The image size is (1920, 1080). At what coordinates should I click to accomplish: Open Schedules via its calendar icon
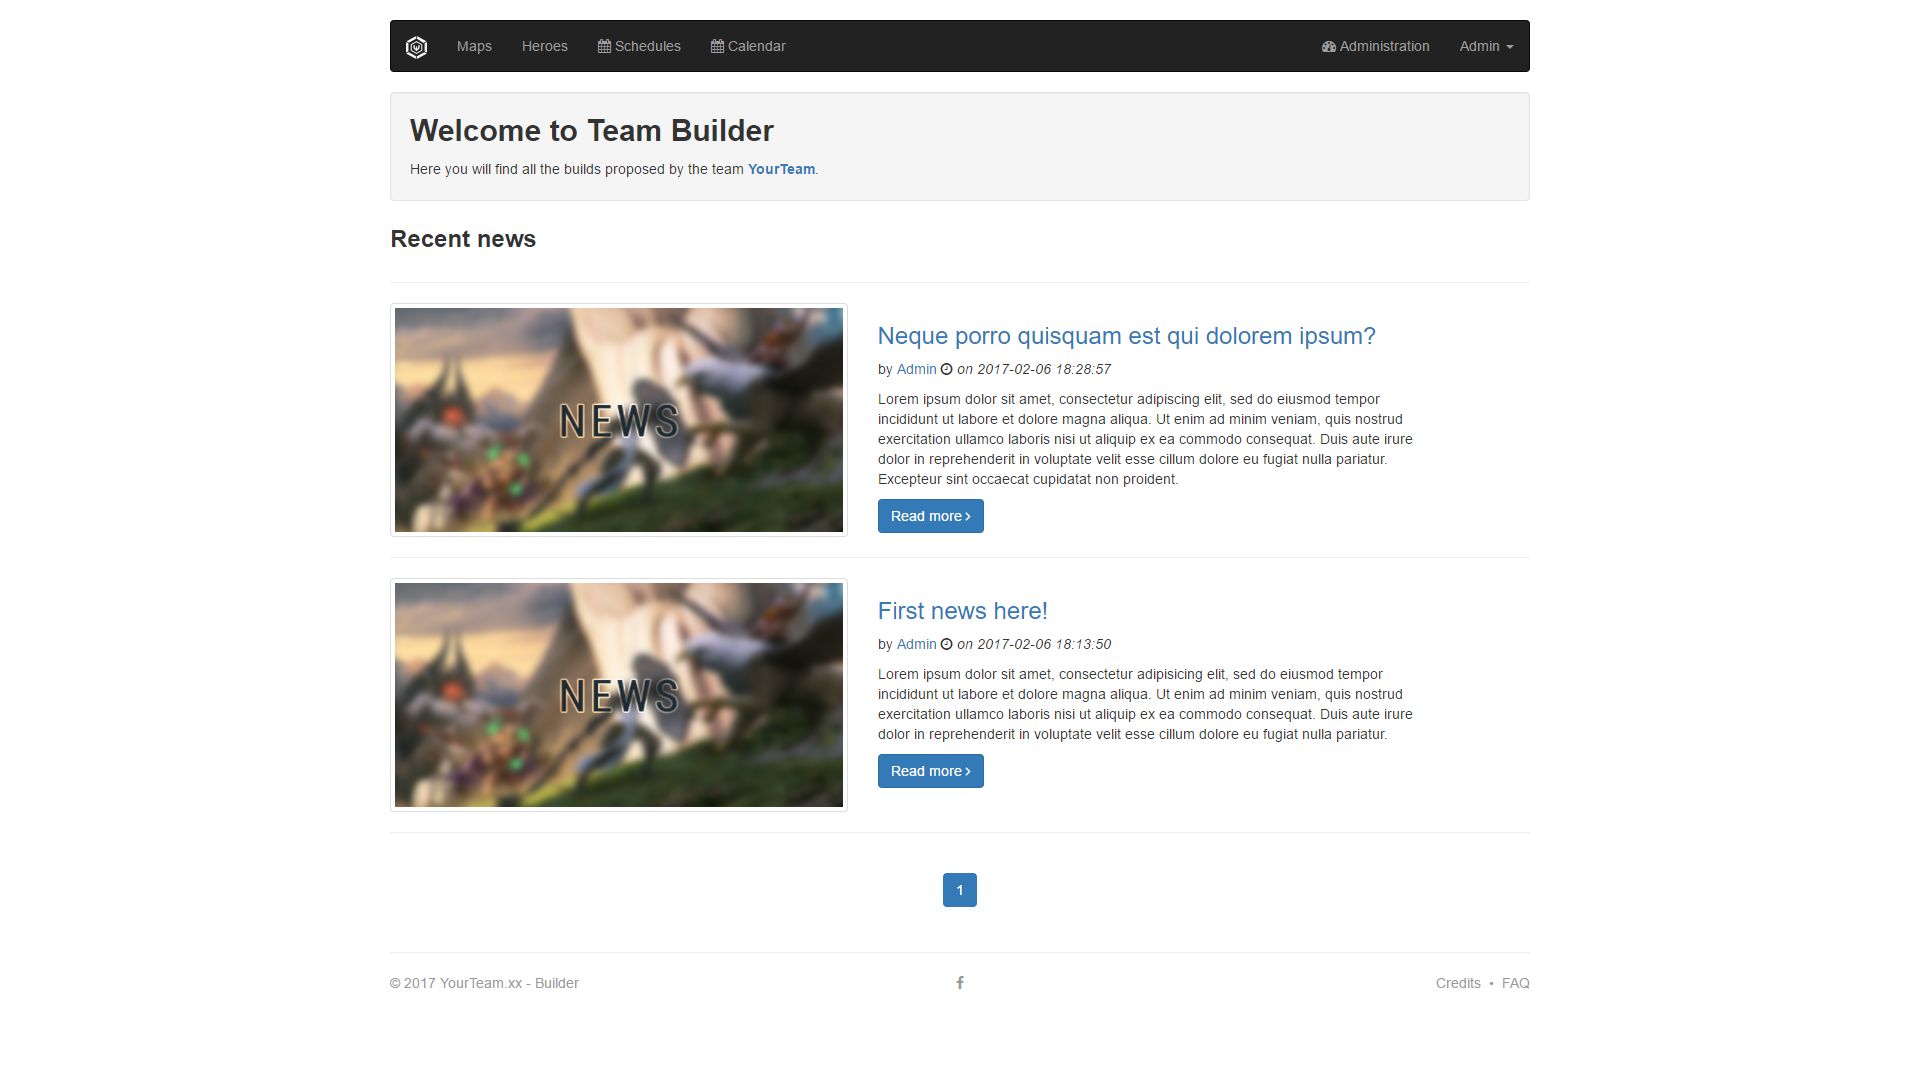click(604, 47)
